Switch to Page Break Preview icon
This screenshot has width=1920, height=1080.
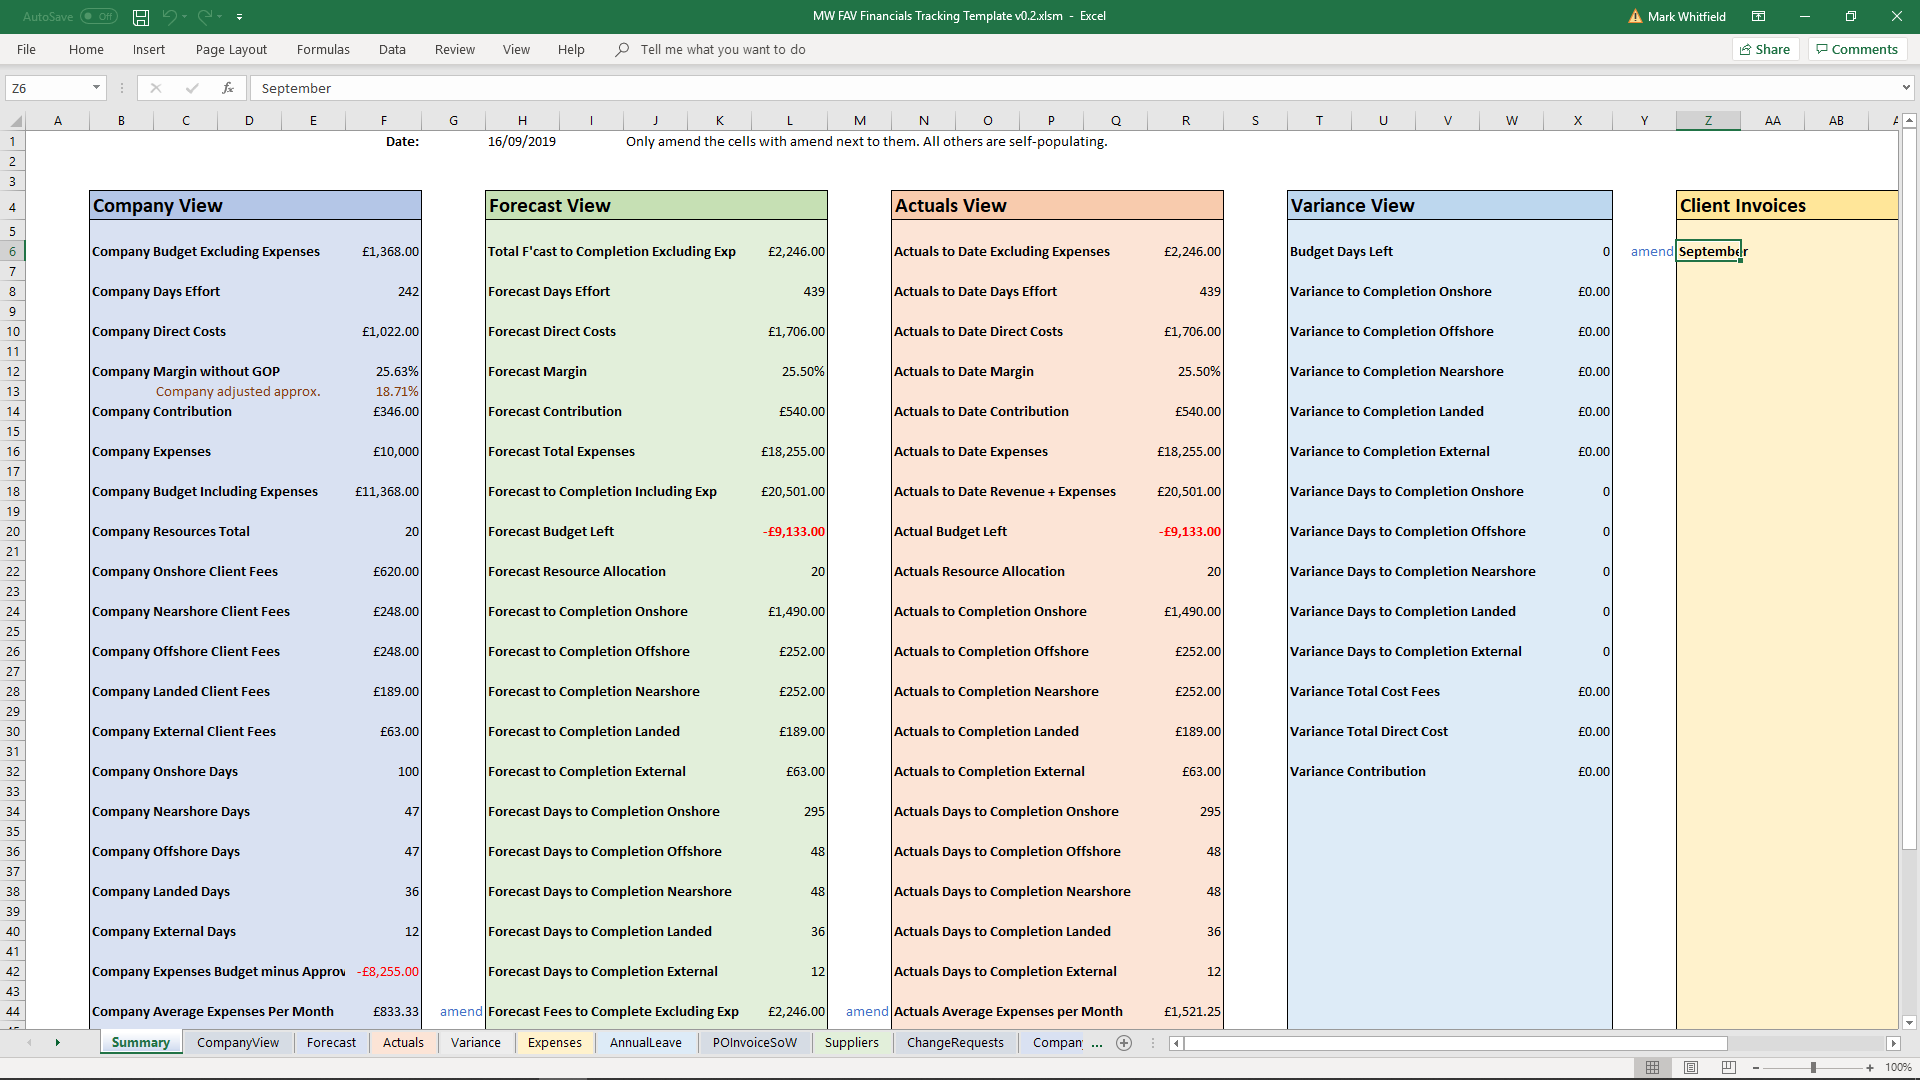pyautogui.click(x=1729, y=1067)
